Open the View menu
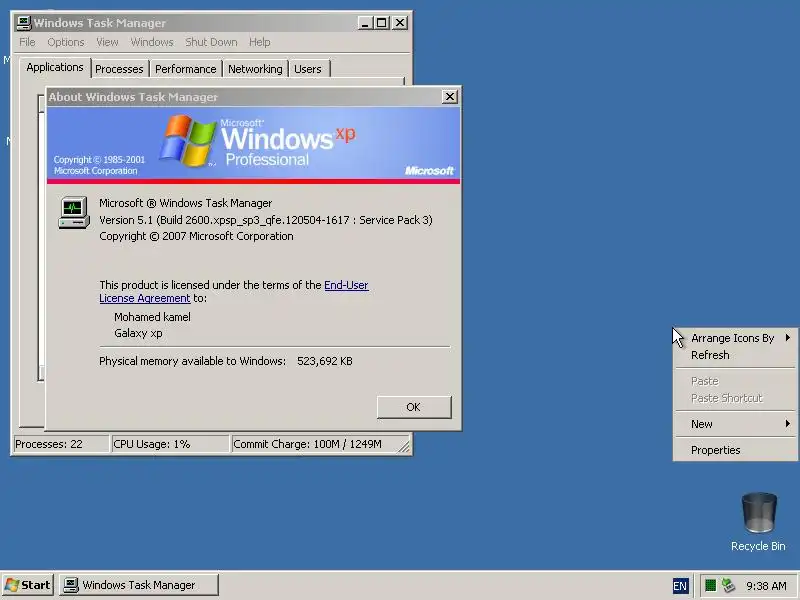 [x=107, y=42]
